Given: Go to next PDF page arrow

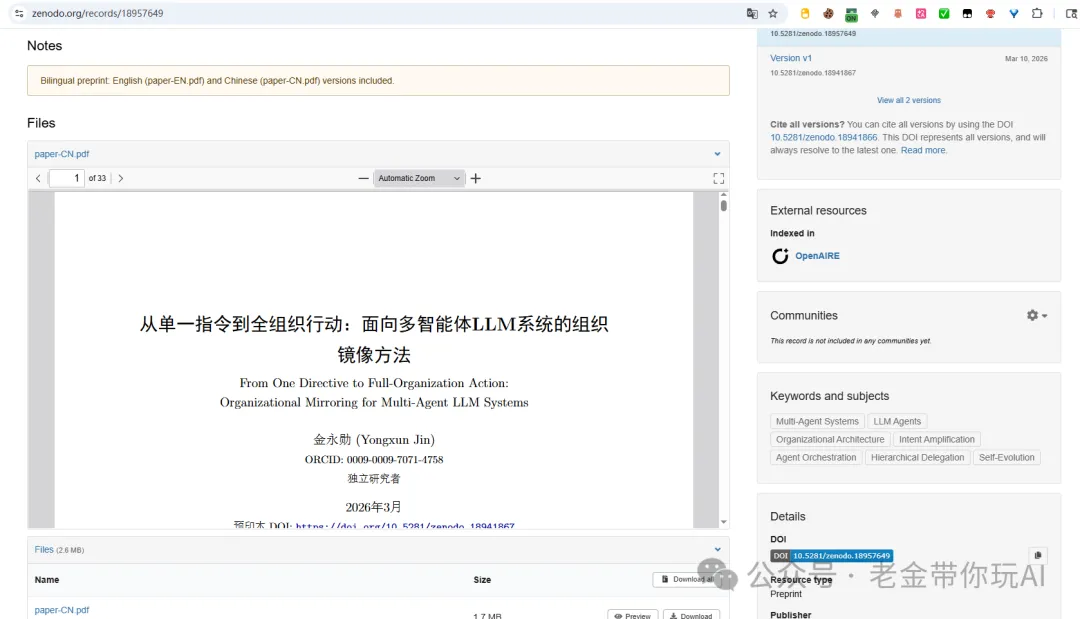Looking at the screenshot, I should (x=121, y=178).
